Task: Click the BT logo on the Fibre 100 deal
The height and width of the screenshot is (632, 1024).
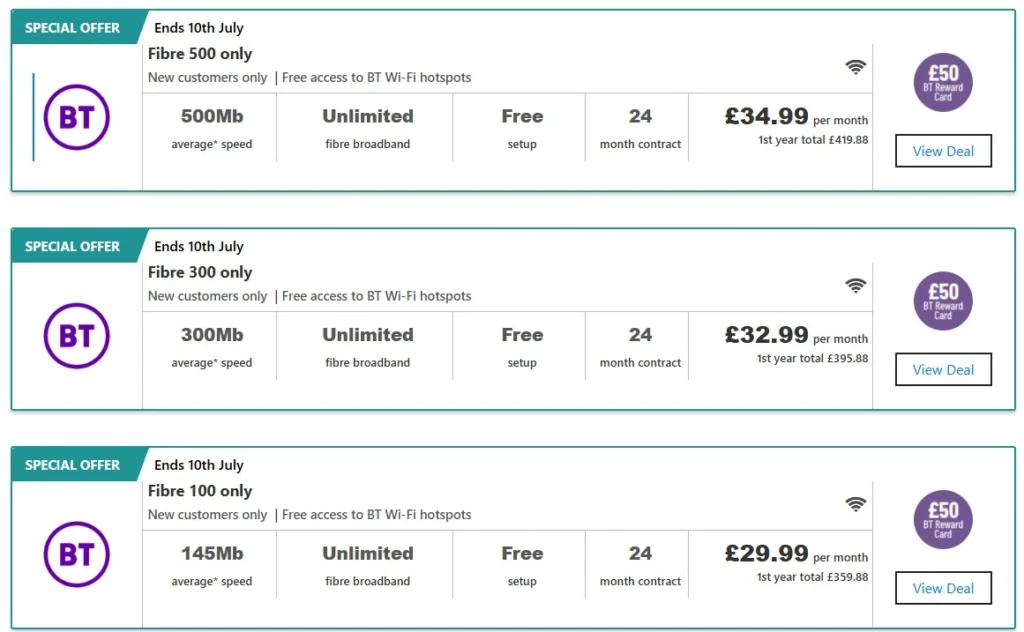Action: click(76, 554)
